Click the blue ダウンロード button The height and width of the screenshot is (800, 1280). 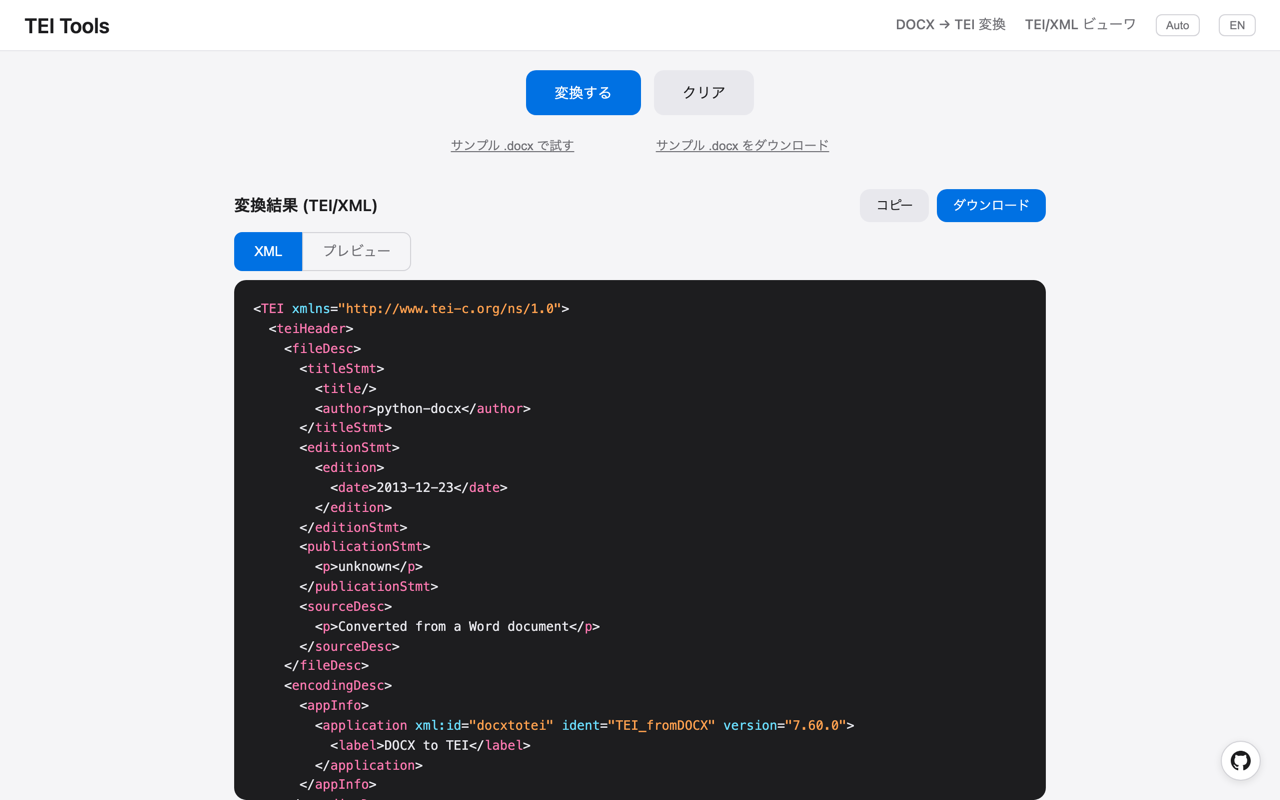tap(991, 205)
